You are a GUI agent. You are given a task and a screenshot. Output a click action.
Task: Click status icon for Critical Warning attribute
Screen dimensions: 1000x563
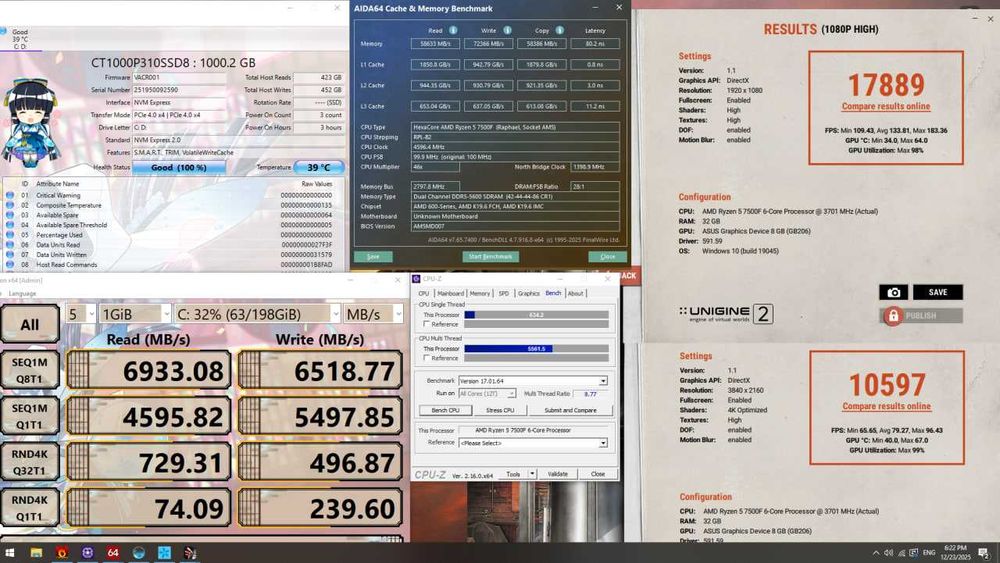[x=10, y=195]
